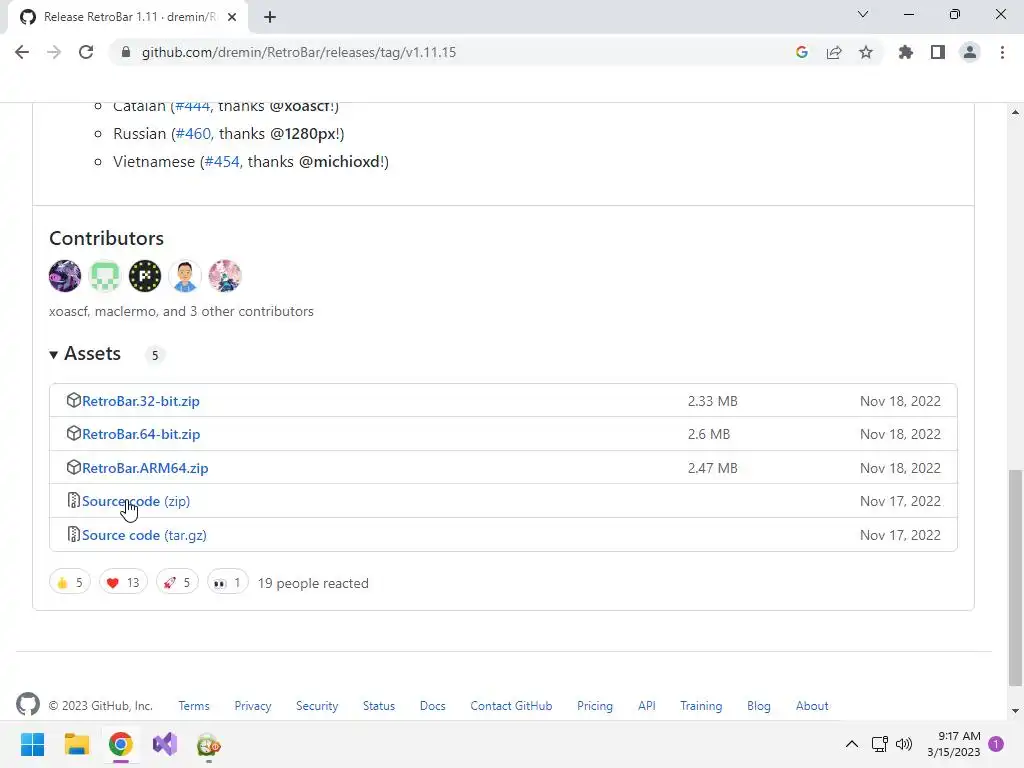
Task: Share this page using share icon
Action: pos(833,52)
